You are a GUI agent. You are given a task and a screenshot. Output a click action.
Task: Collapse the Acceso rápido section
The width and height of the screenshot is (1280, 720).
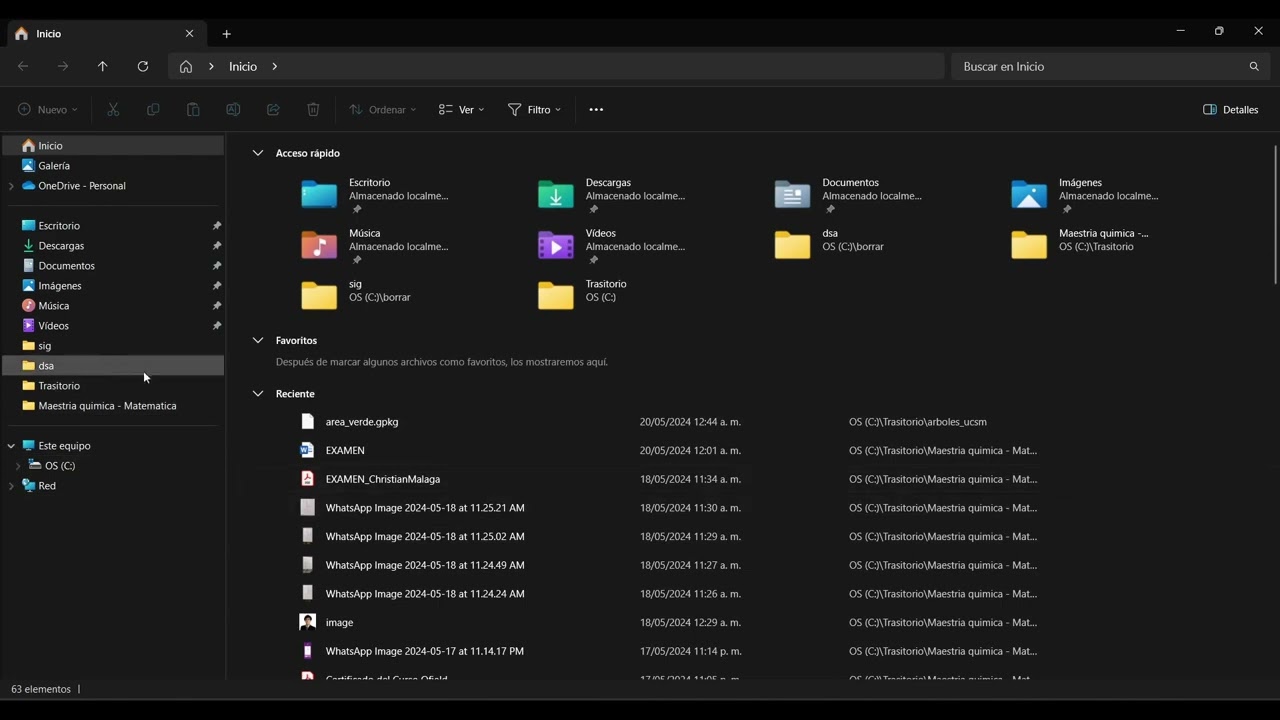[257, 153]
